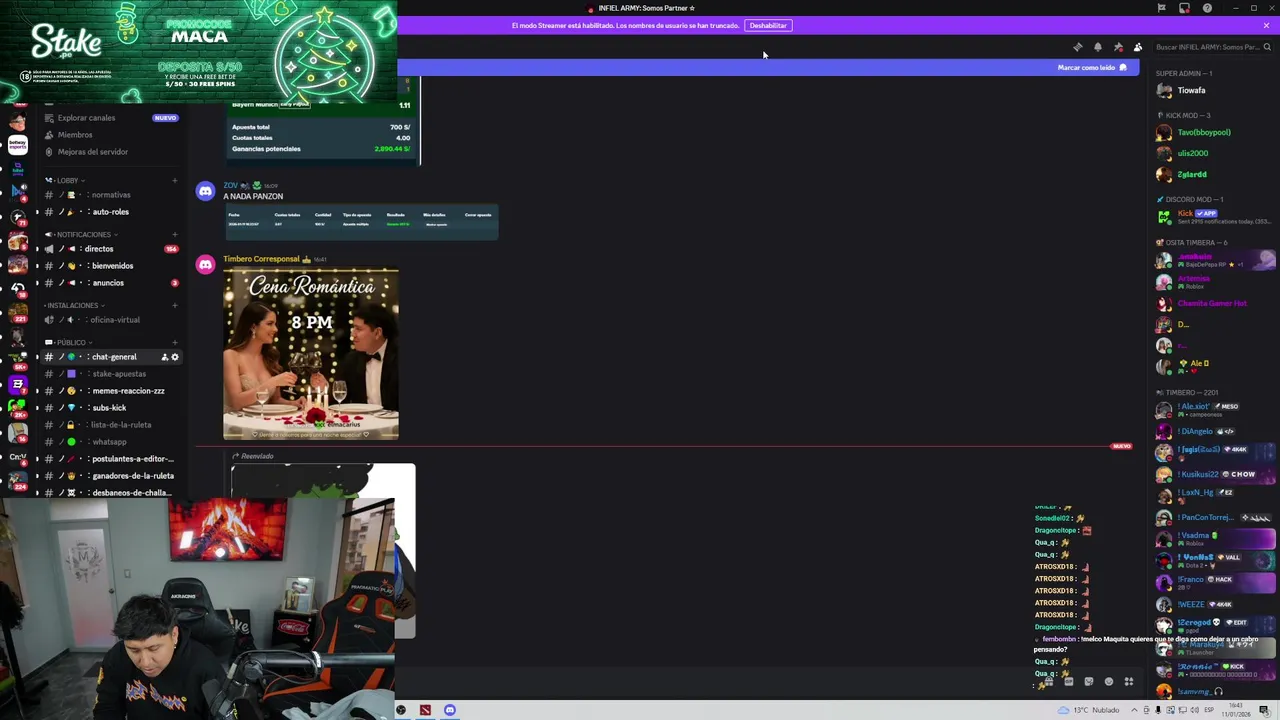Open weather widget 13°C Nublado
This screenshot has height=720, width=1280.
[1090, 710]
